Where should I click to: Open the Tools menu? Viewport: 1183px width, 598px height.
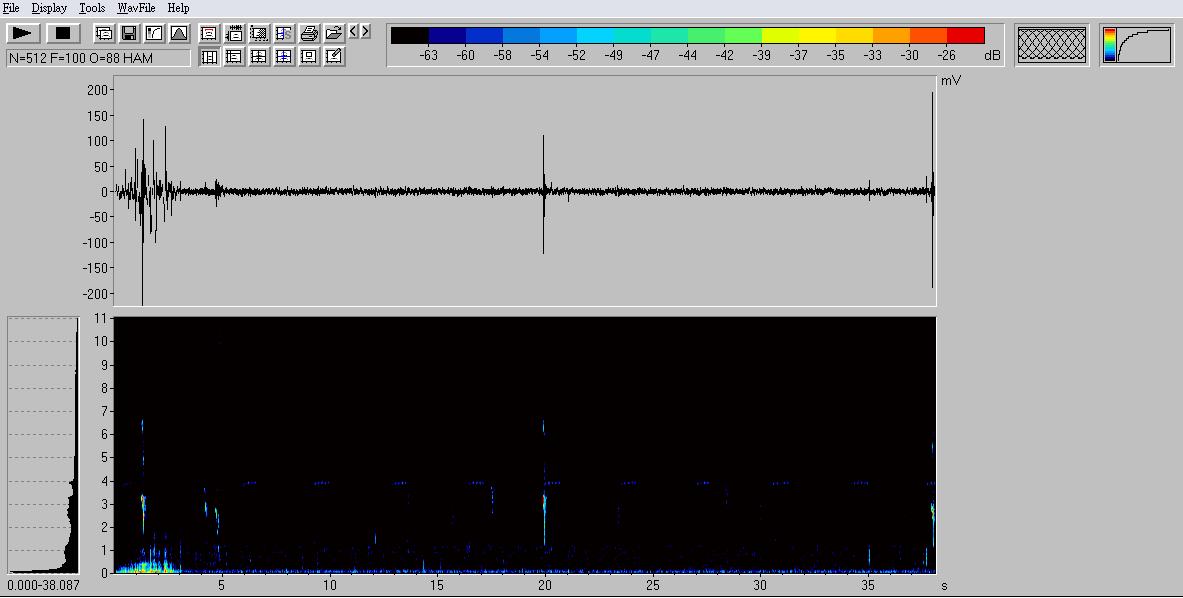tap(92, 8)
